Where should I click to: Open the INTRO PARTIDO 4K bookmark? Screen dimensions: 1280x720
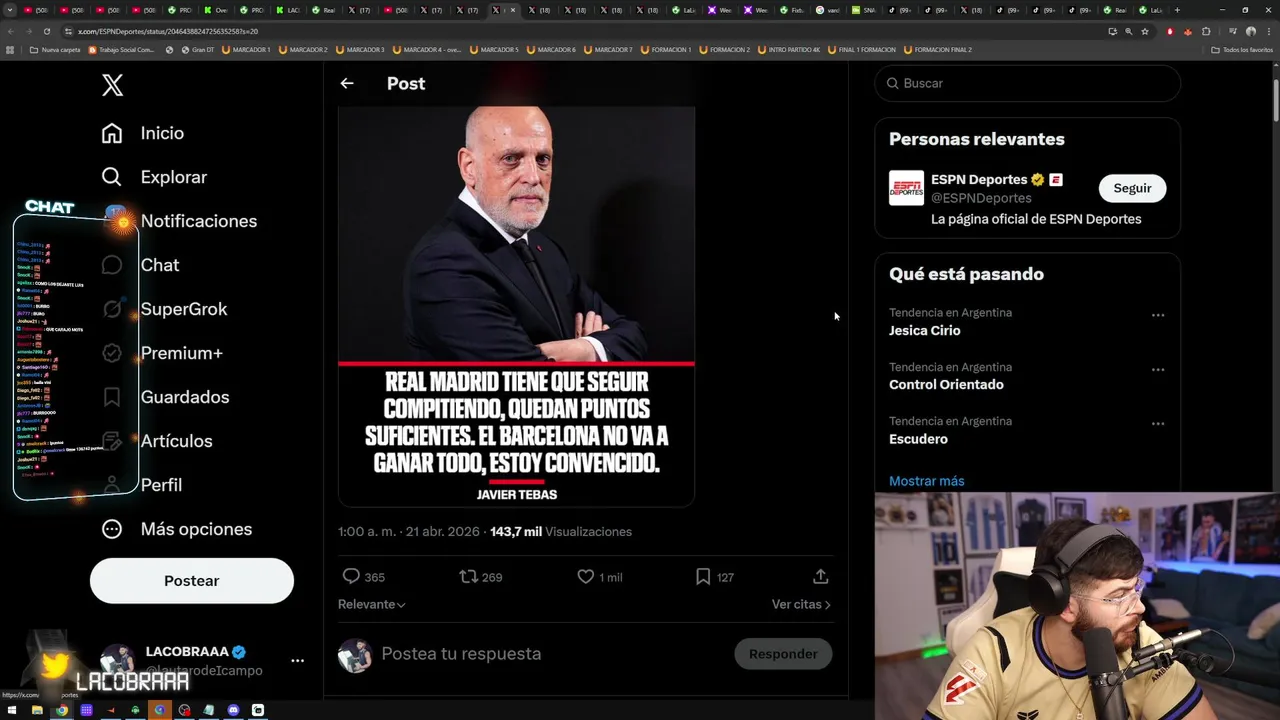tap(788, 49)
